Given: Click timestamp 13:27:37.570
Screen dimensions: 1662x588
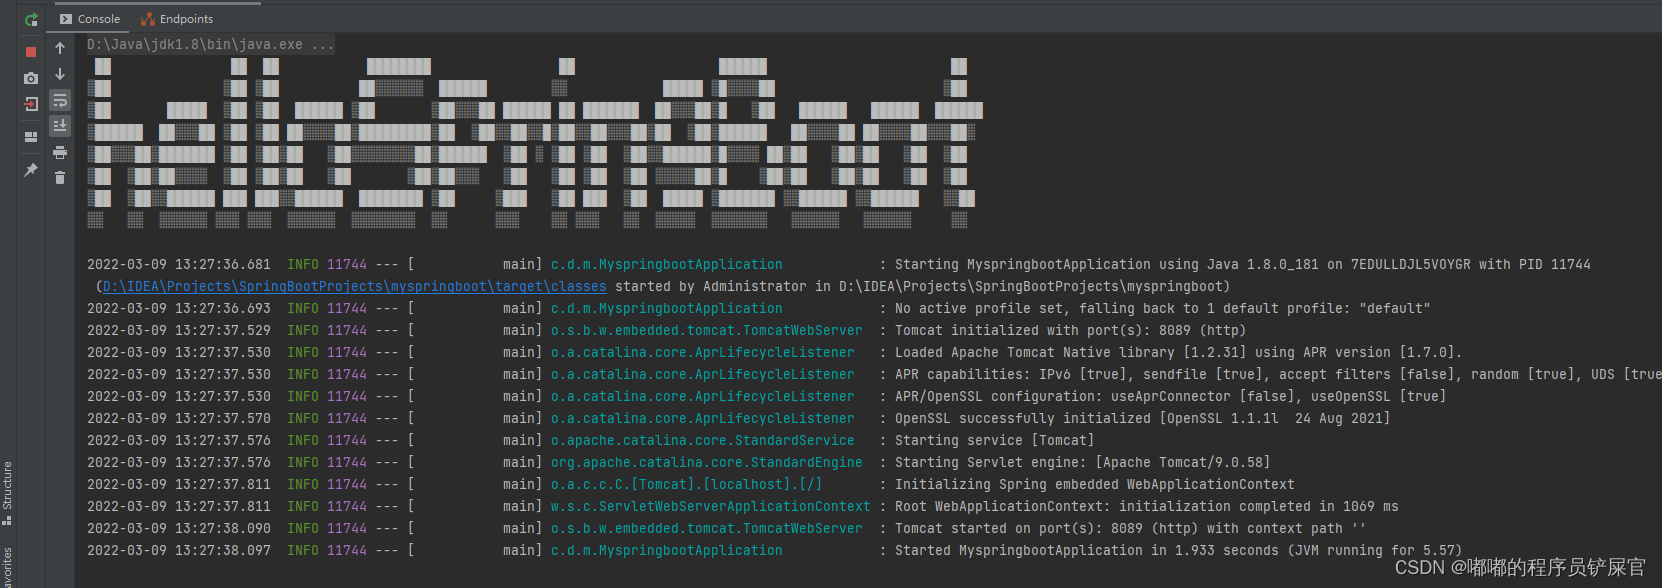Looking at the screenshot, I should (x=222, y=418).
